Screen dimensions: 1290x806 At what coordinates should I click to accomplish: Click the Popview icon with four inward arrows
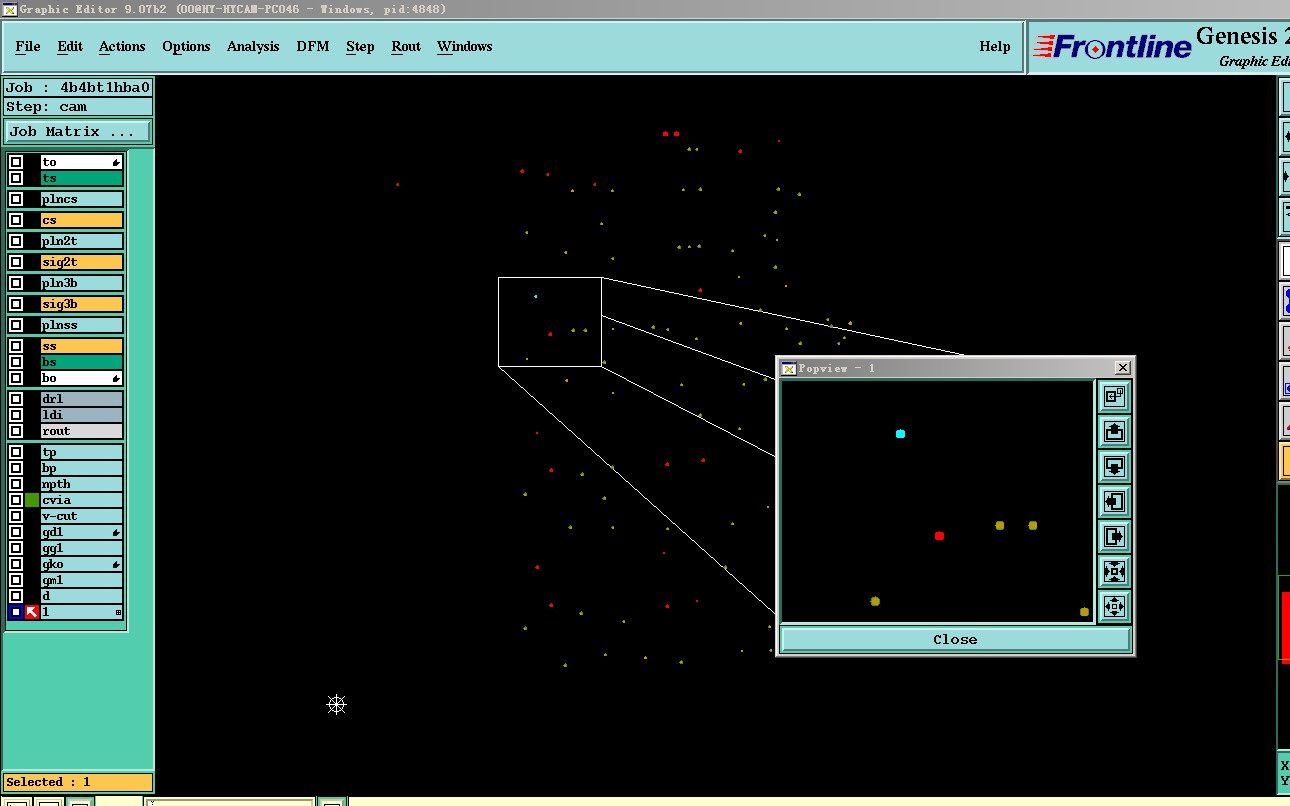1114,572
